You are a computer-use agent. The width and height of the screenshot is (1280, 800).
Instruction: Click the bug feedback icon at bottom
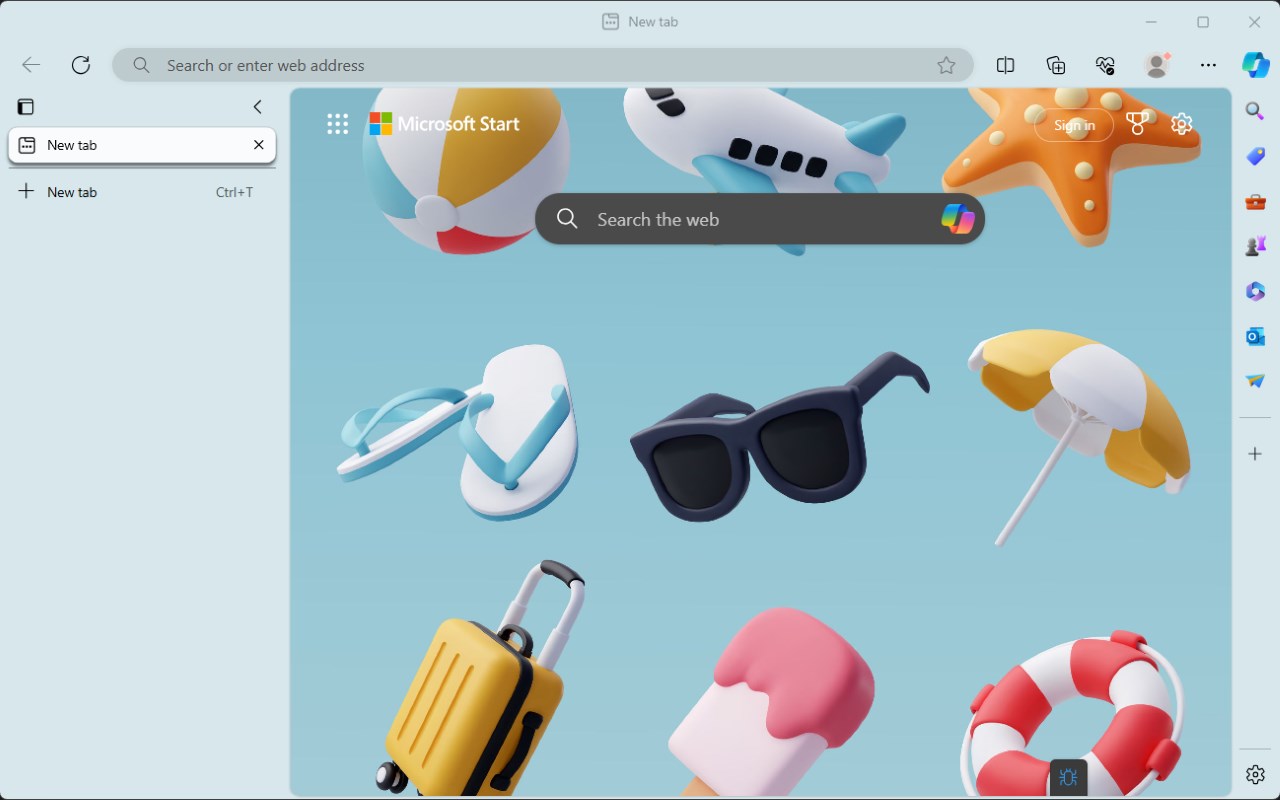(x=1068, y=777)
